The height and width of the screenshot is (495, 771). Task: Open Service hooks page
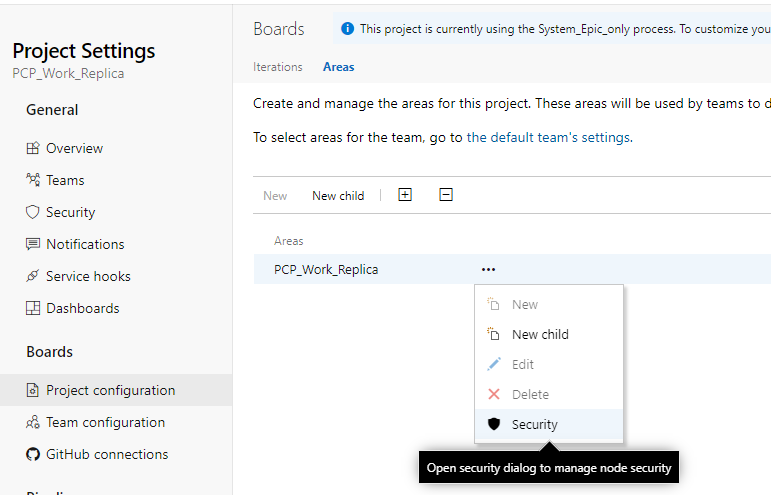88,276
